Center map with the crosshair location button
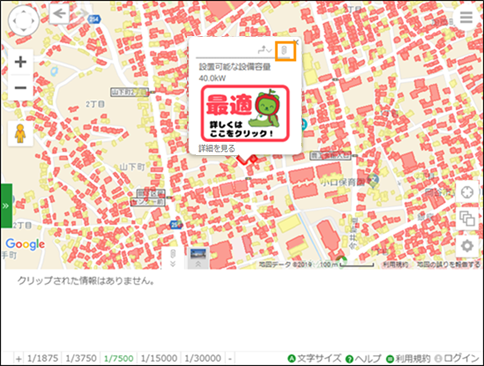This screenshot has width=484, height=366. point(467,192)
